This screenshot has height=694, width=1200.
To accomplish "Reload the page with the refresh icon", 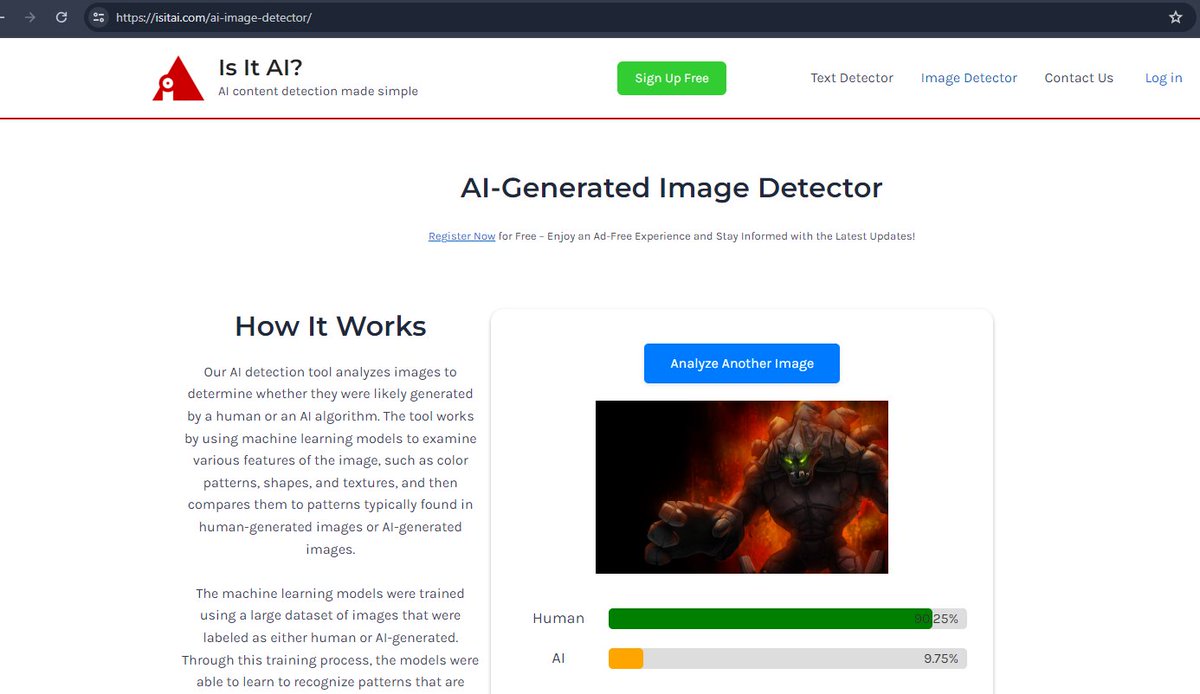I will point(62,17).
